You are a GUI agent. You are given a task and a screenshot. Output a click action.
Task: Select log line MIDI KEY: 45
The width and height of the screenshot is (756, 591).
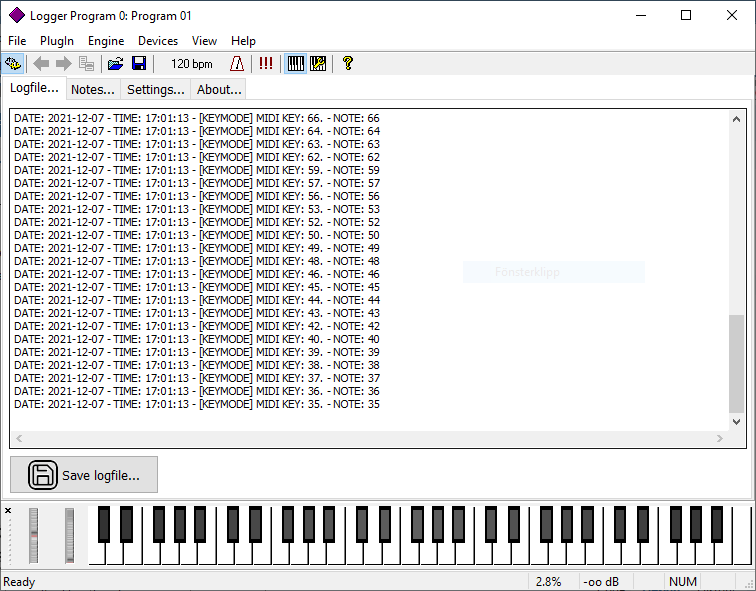coord(197,287)
